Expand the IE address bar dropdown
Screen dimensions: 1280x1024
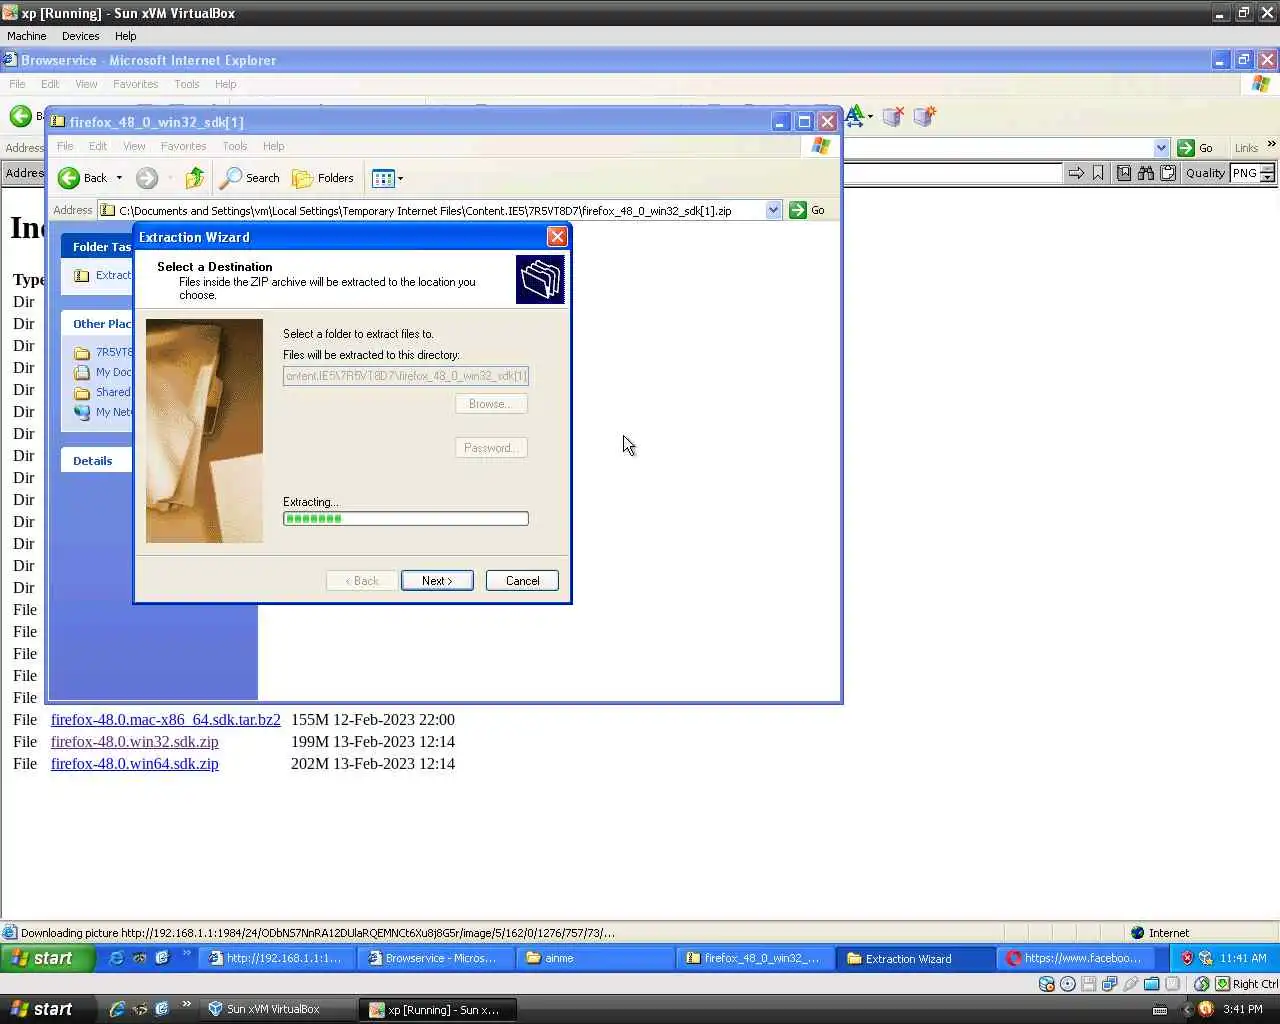[x=1161, y=148]
